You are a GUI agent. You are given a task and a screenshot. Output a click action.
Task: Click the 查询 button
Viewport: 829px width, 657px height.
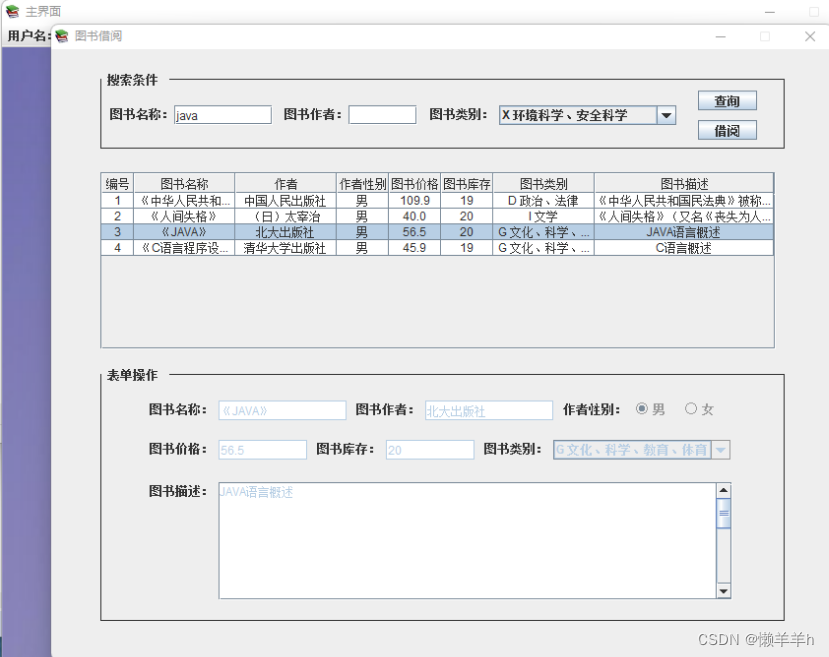pos(727,100)
